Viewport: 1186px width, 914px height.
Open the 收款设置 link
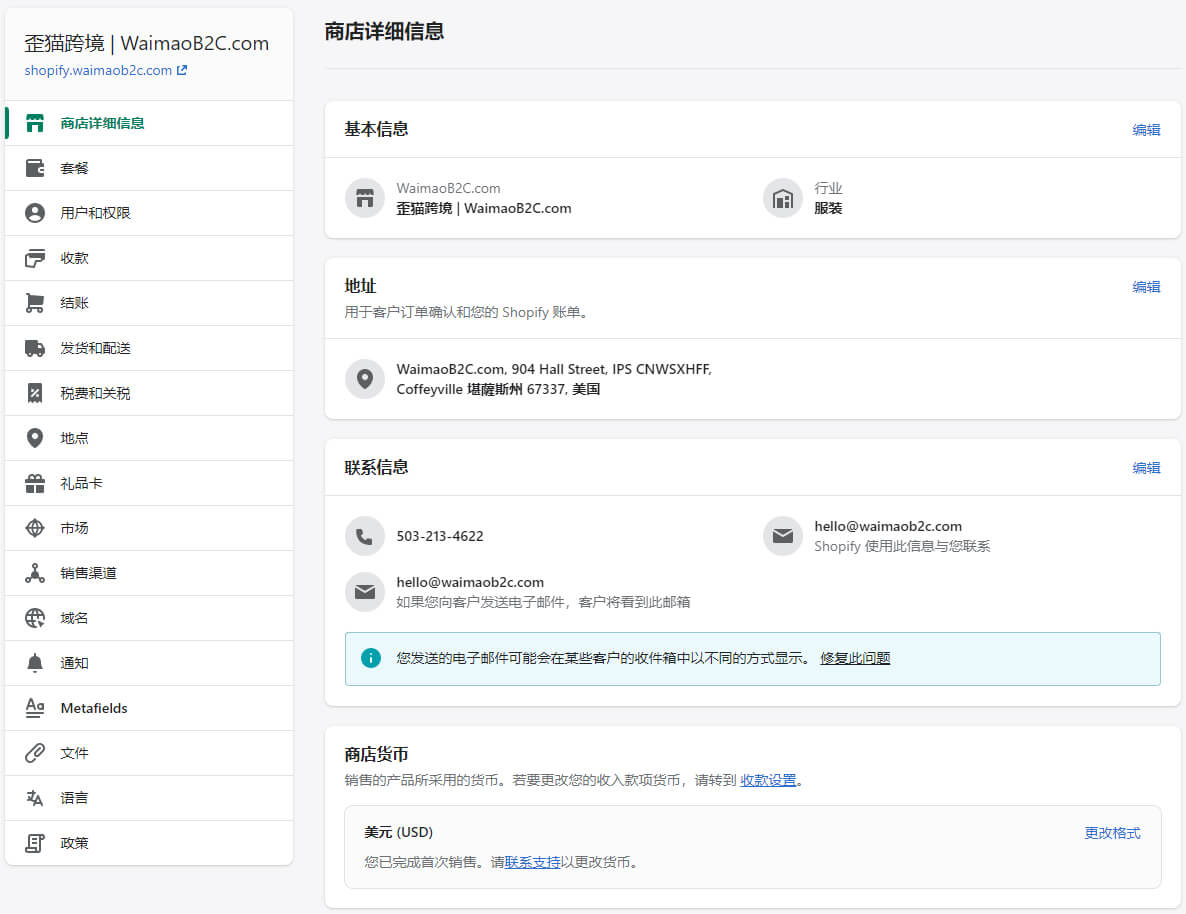[x=768, y=780]
